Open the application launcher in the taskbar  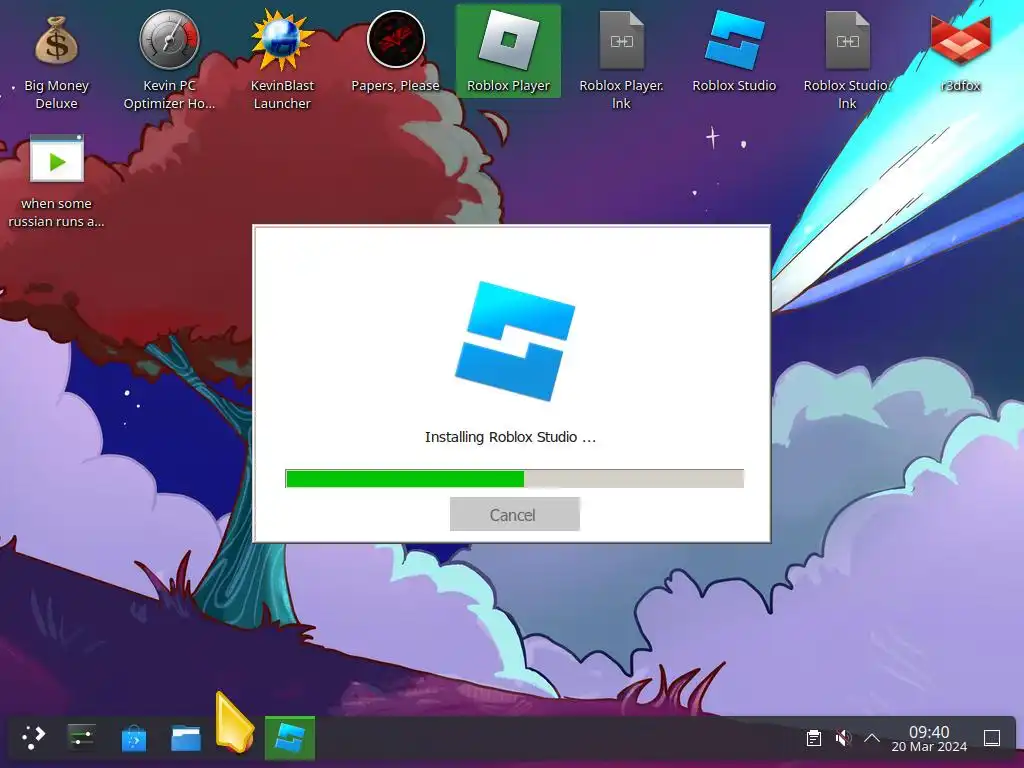[33, 737]
